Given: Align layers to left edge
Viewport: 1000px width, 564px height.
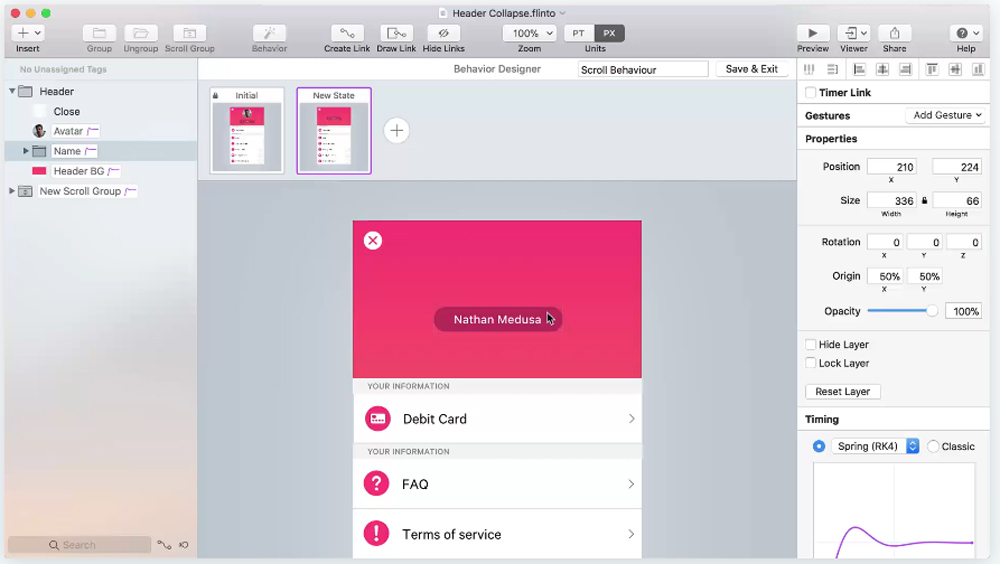Looking at the screenshot, I should (859, 69).
